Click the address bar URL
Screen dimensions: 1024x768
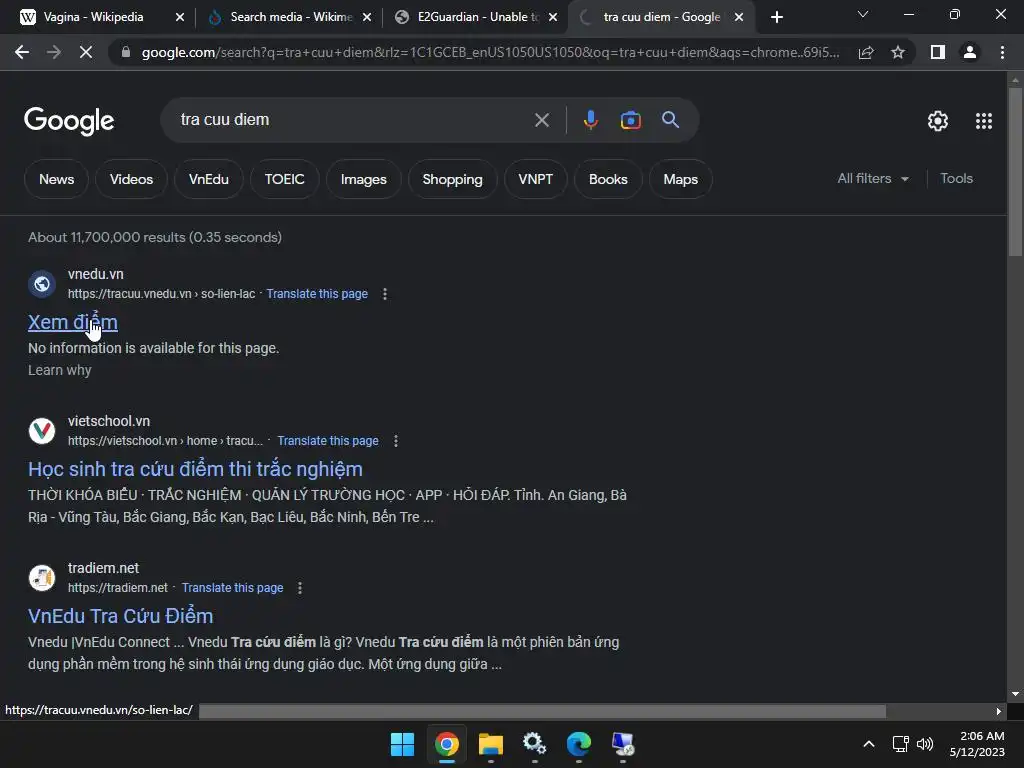pos(490,52)
